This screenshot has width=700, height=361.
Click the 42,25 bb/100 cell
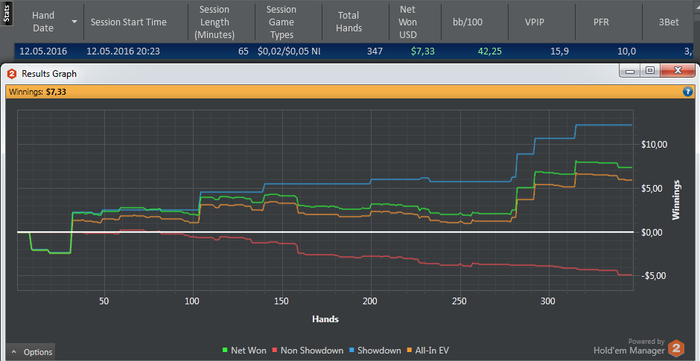[489, 51]
